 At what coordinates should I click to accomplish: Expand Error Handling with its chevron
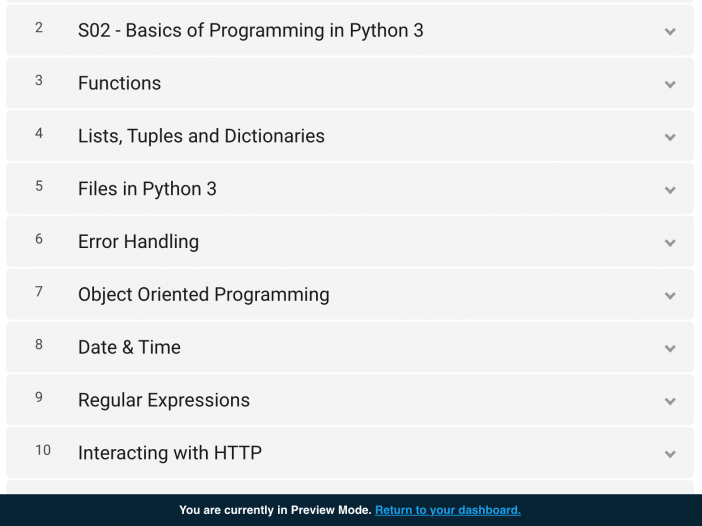pos(670,243)
